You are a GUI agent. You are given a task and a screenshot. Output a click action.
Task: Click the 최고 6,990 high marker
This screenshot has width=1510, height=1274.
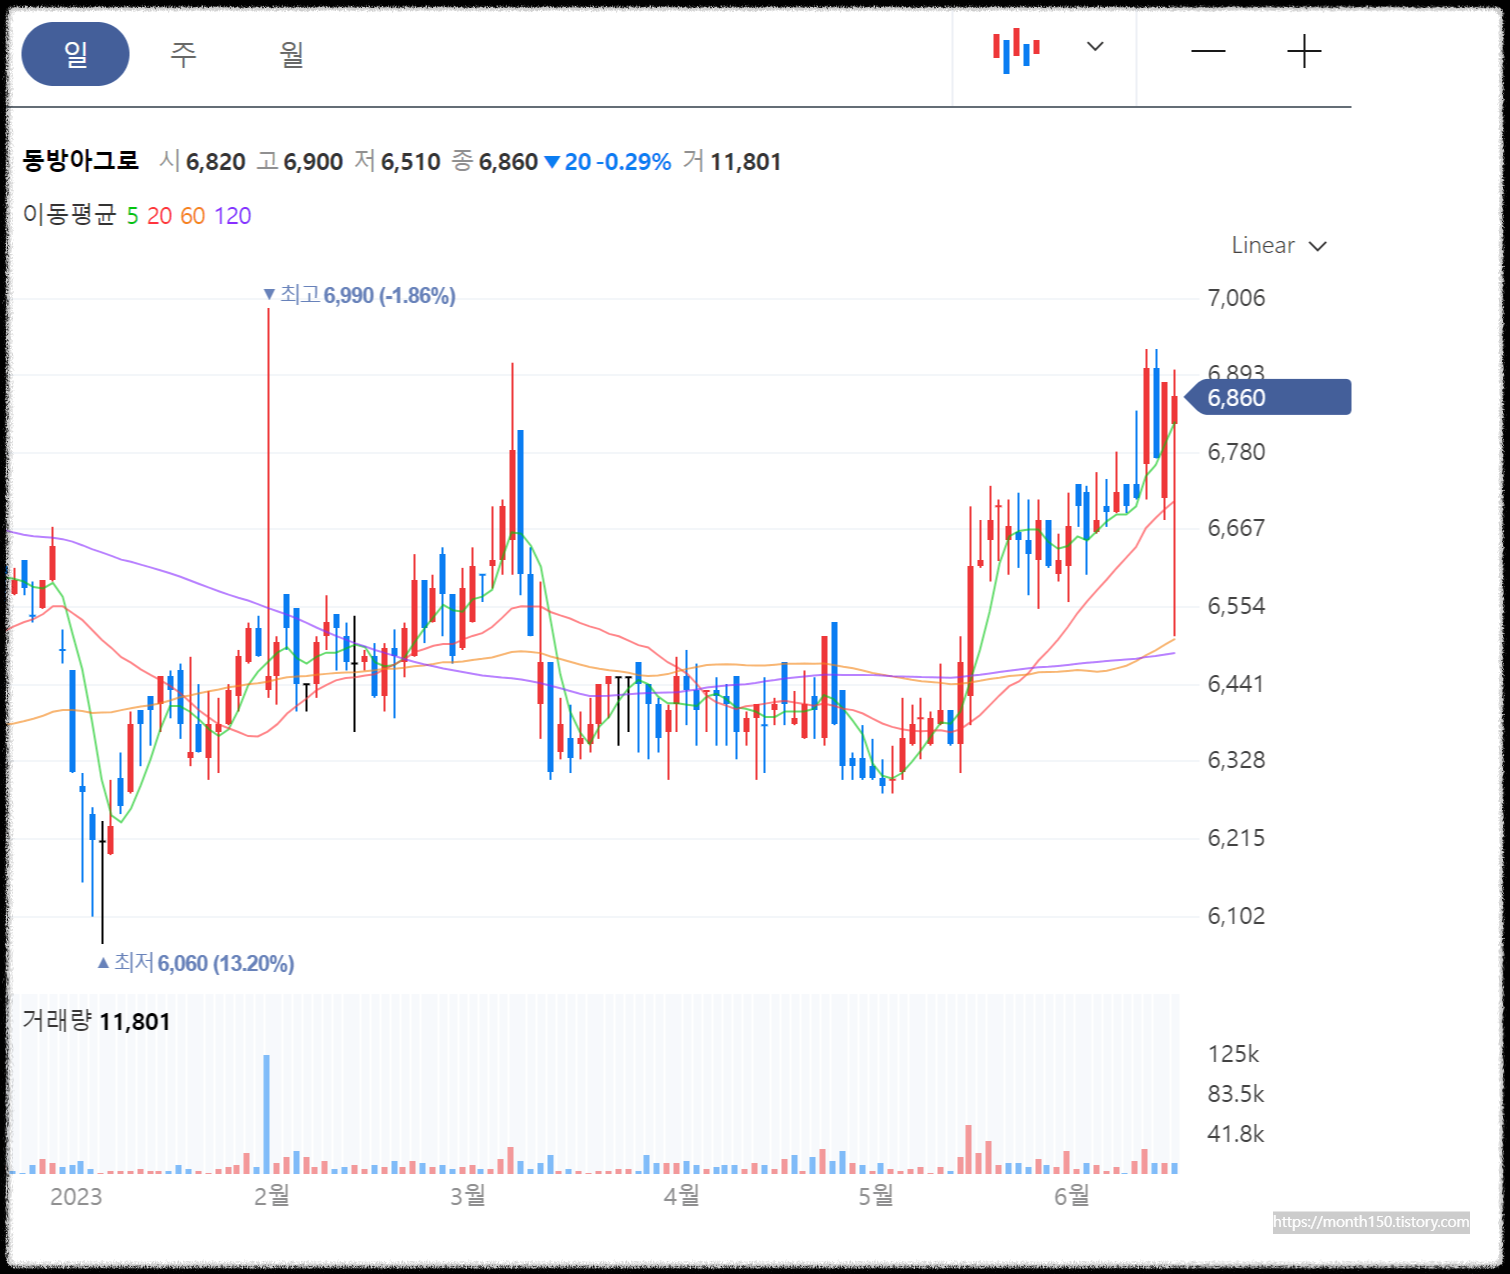[359, 295]
